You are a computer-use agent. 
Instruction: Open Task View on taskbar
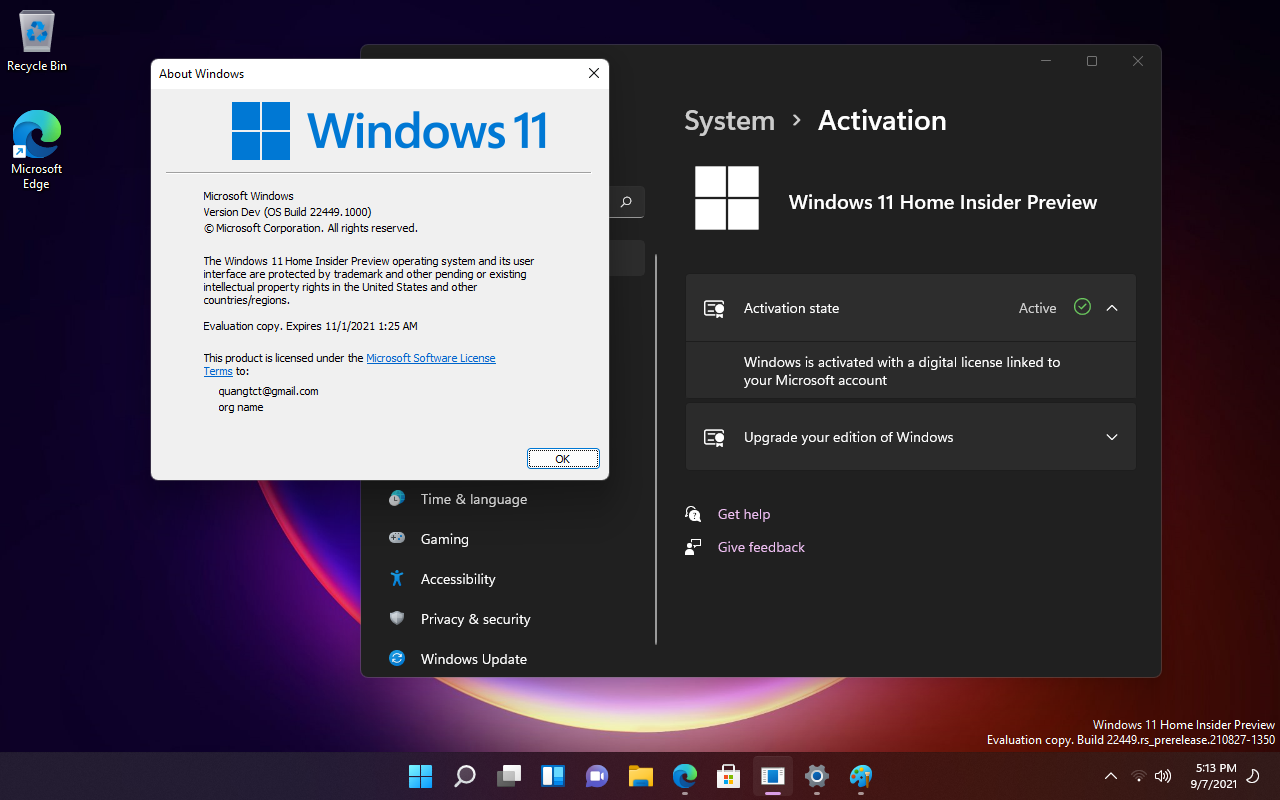(510, 776)
